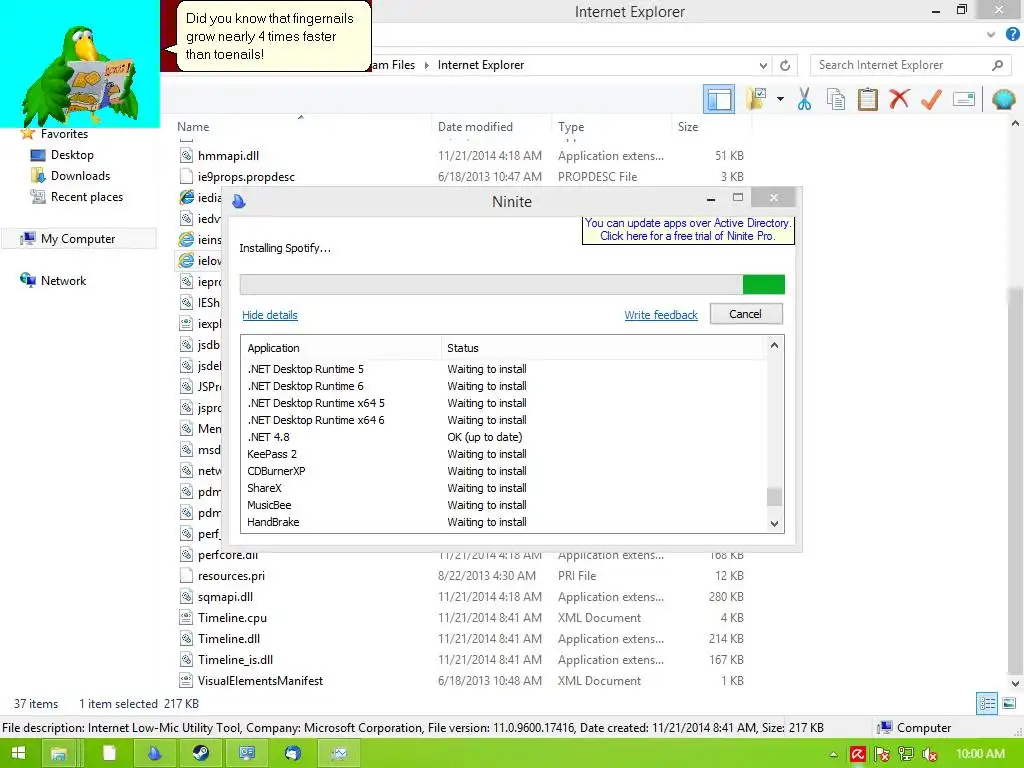This screenshot has height=768, width=1024.
Task: Click Cancel button in Ninite
Action: pyautogui.click(x=746, y=314)
